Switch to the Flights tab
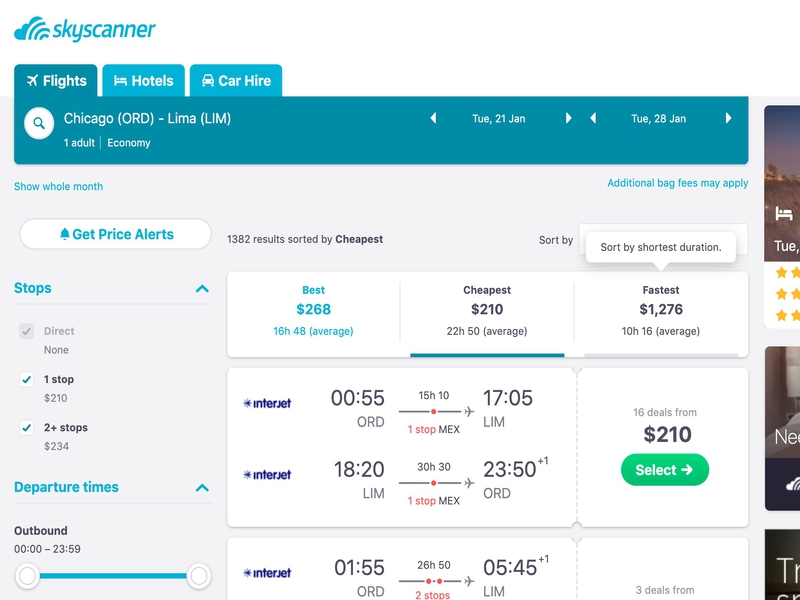 click(56, 81)
